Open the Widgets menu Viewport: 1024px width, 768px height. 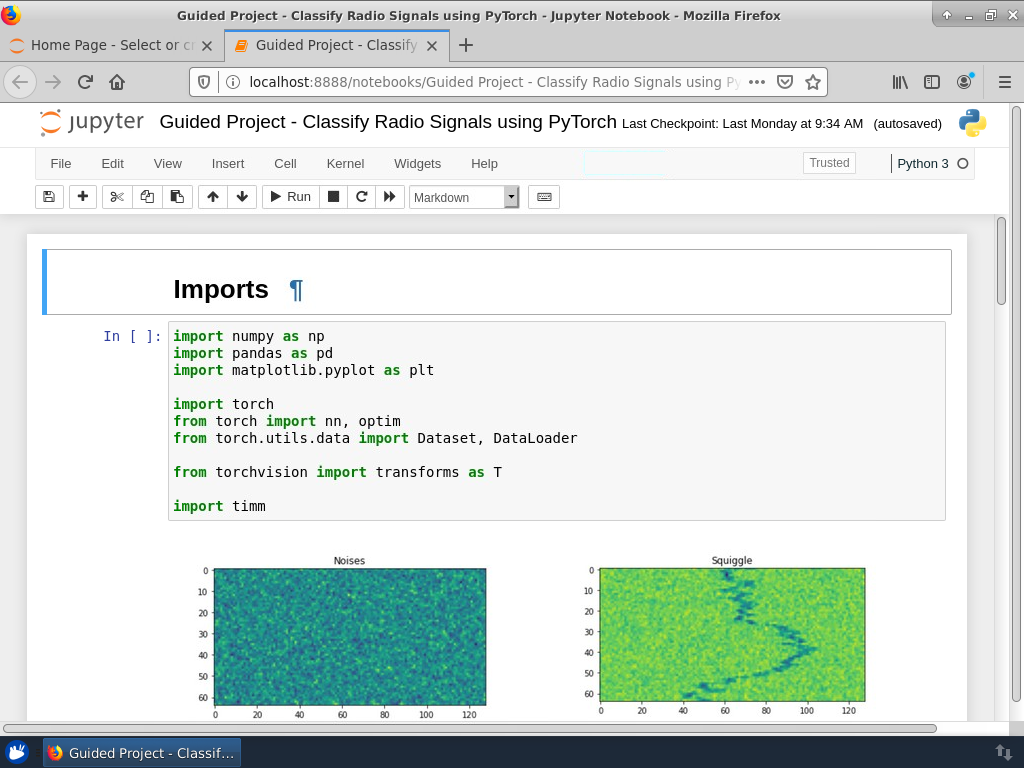[x=417, y=163]
